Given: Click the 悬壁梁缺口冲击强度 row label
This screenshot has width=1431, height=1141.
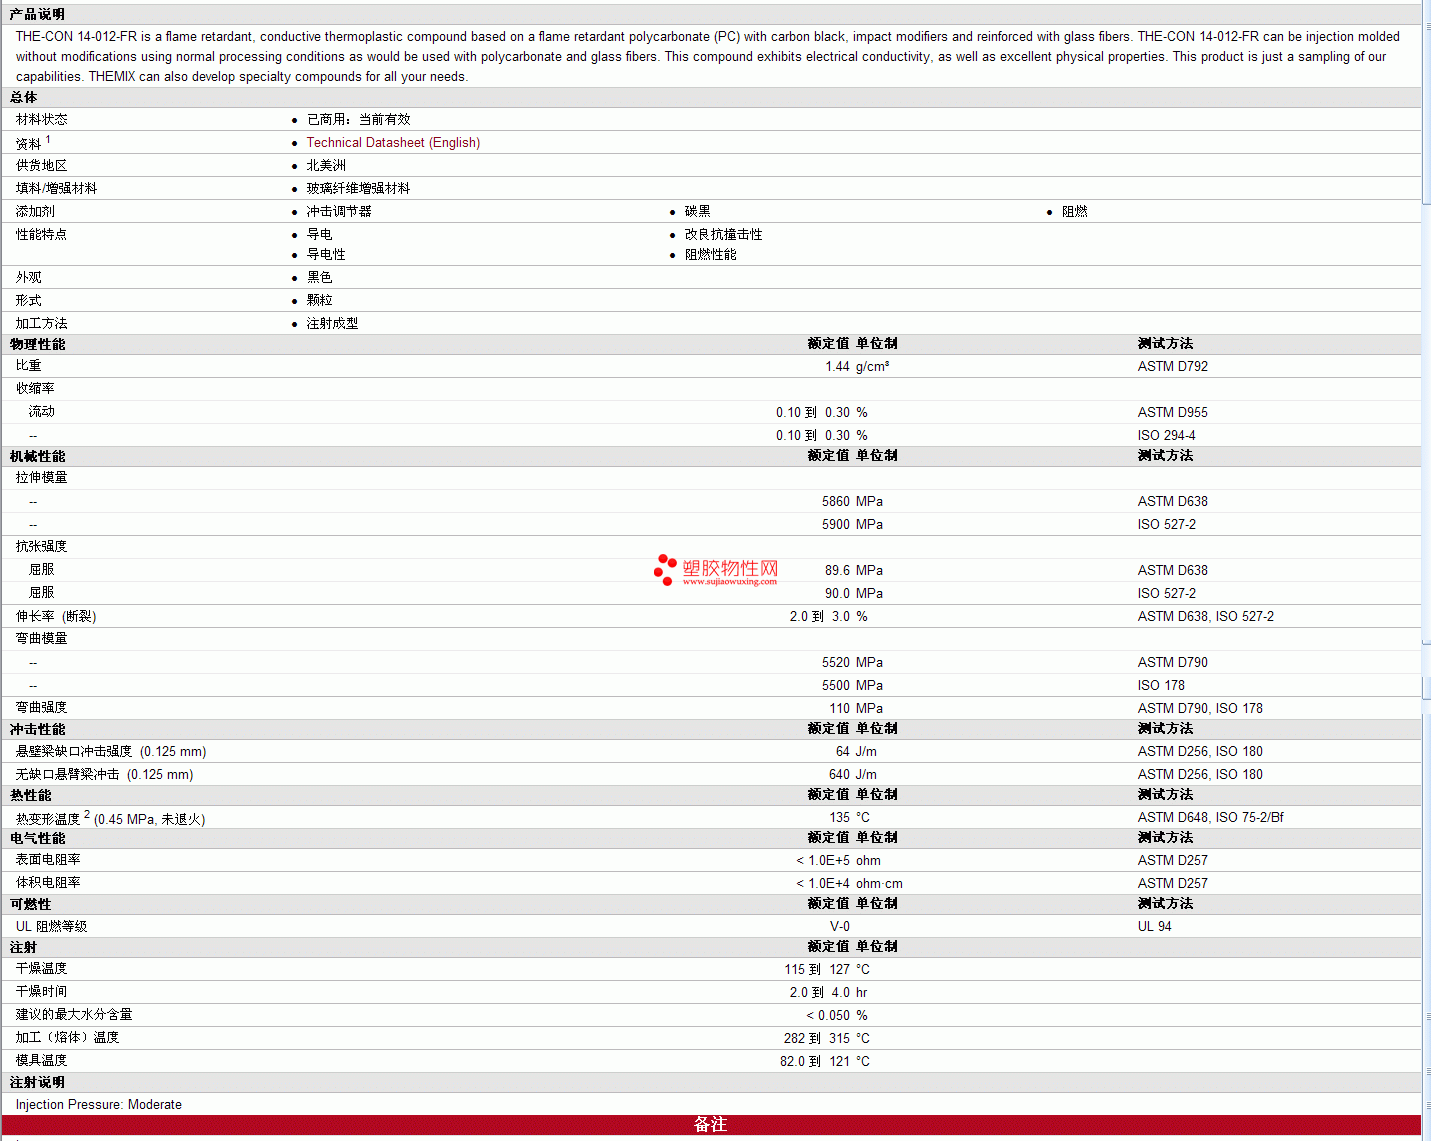Looking at the screenshot, I should tap(111, 751).
